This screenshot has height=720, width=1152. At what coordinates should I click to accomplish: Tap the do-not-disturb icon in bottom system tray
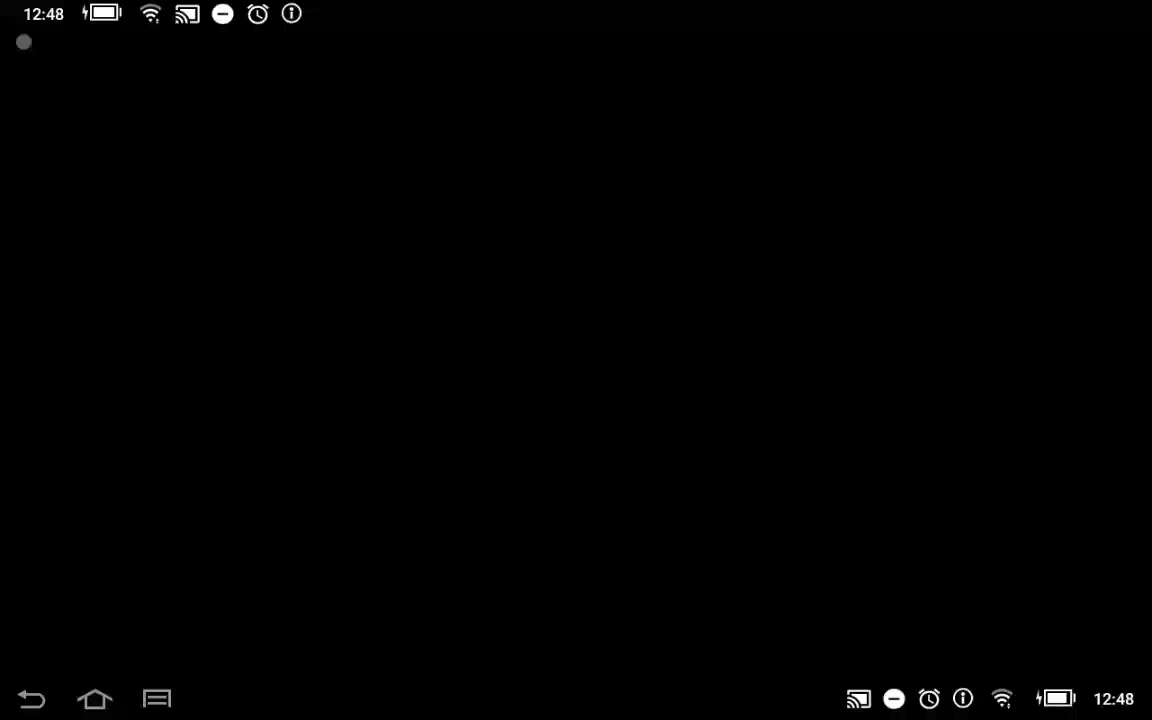[894, 699]
